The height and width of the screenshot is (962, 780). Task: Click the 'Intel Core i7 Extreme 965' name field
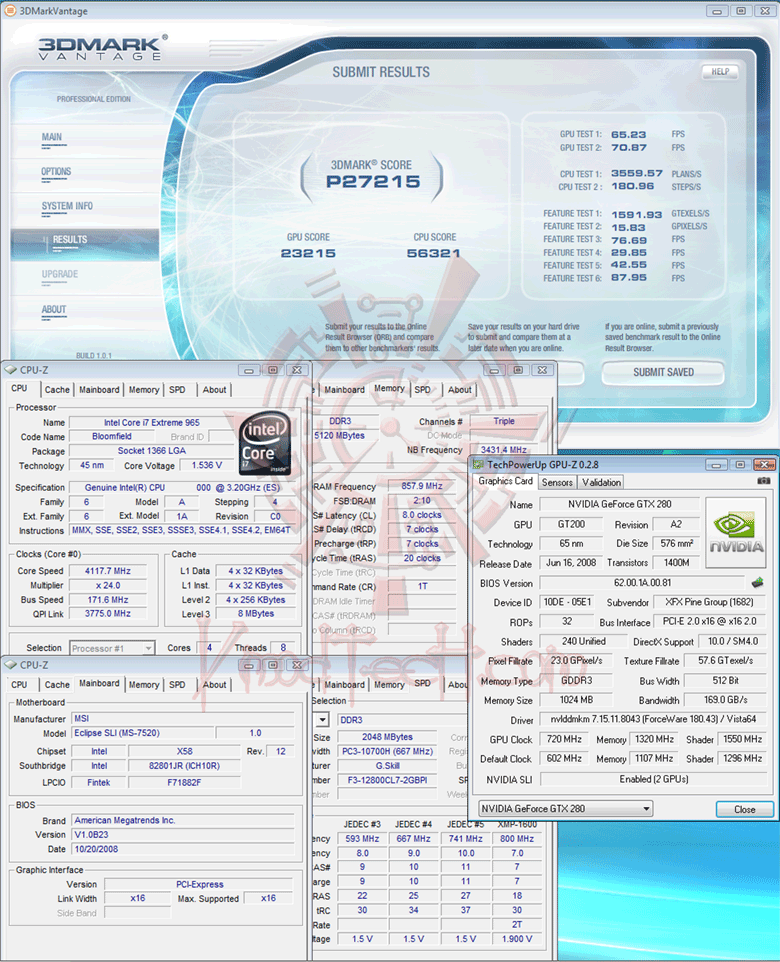click(x=152, y=422)
